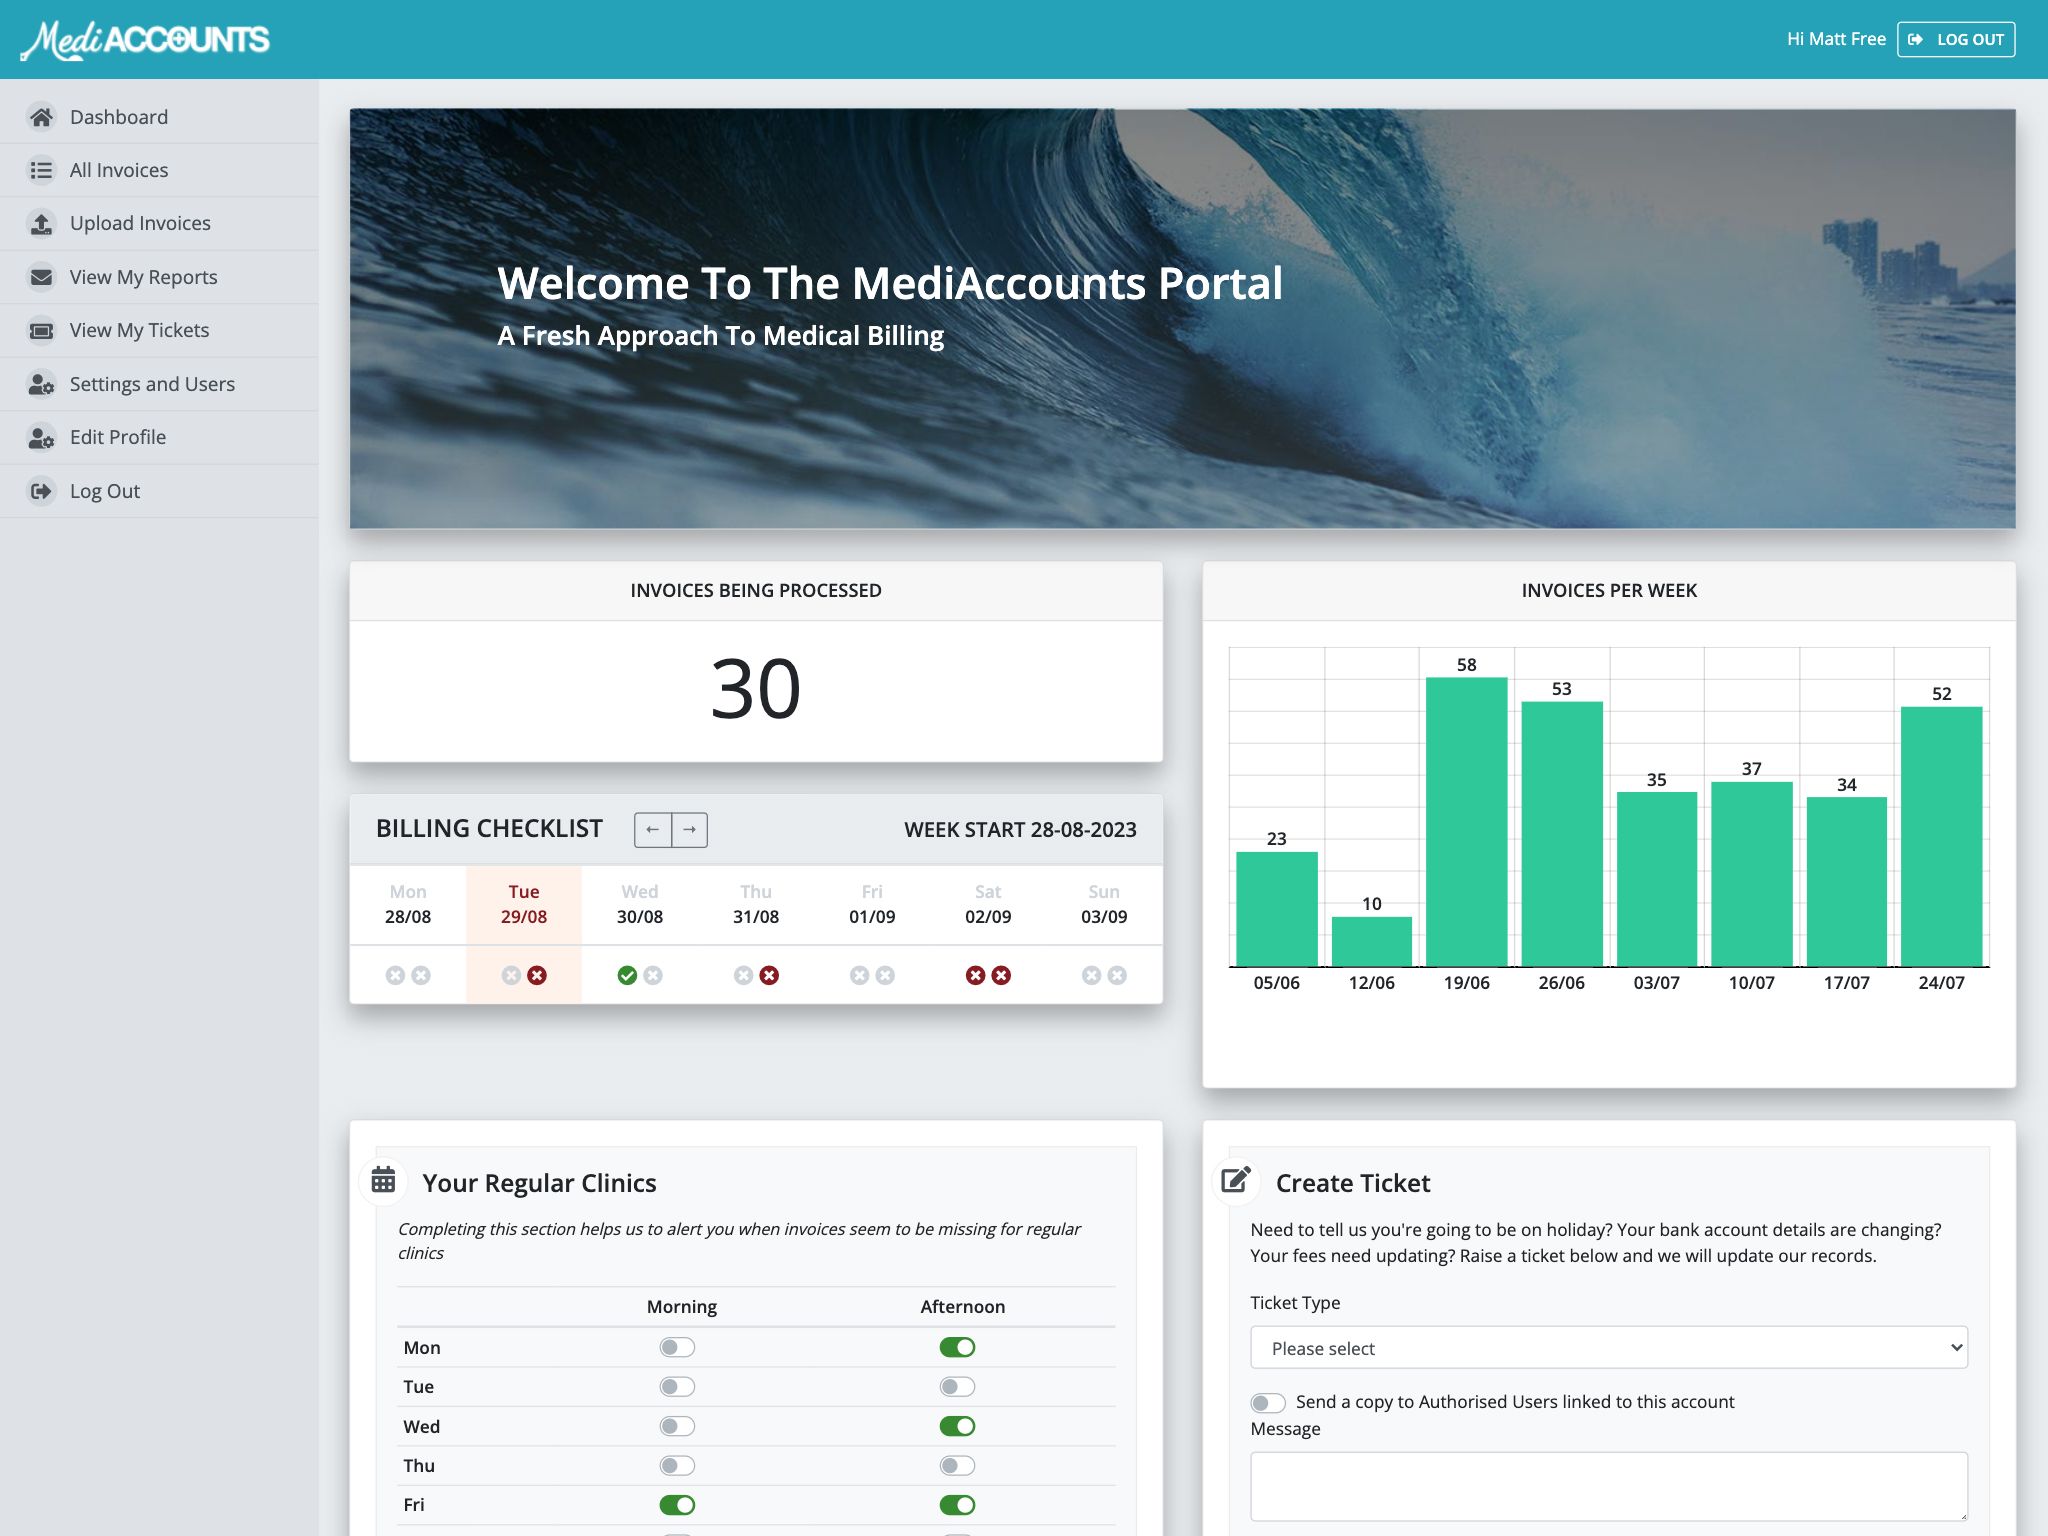This screenshot has width=2048, height=1536.
Task: Open the View My Tickets menu item
Action: pos(139,330)
